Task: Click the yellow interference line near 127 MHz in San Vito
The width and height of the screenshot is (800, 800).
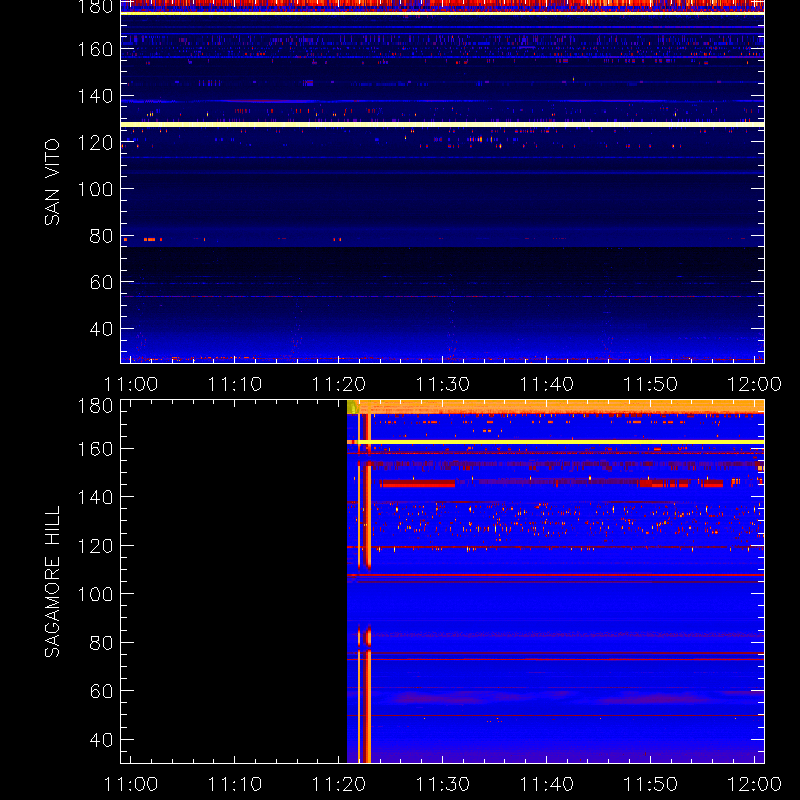Action: coord(442,124)
